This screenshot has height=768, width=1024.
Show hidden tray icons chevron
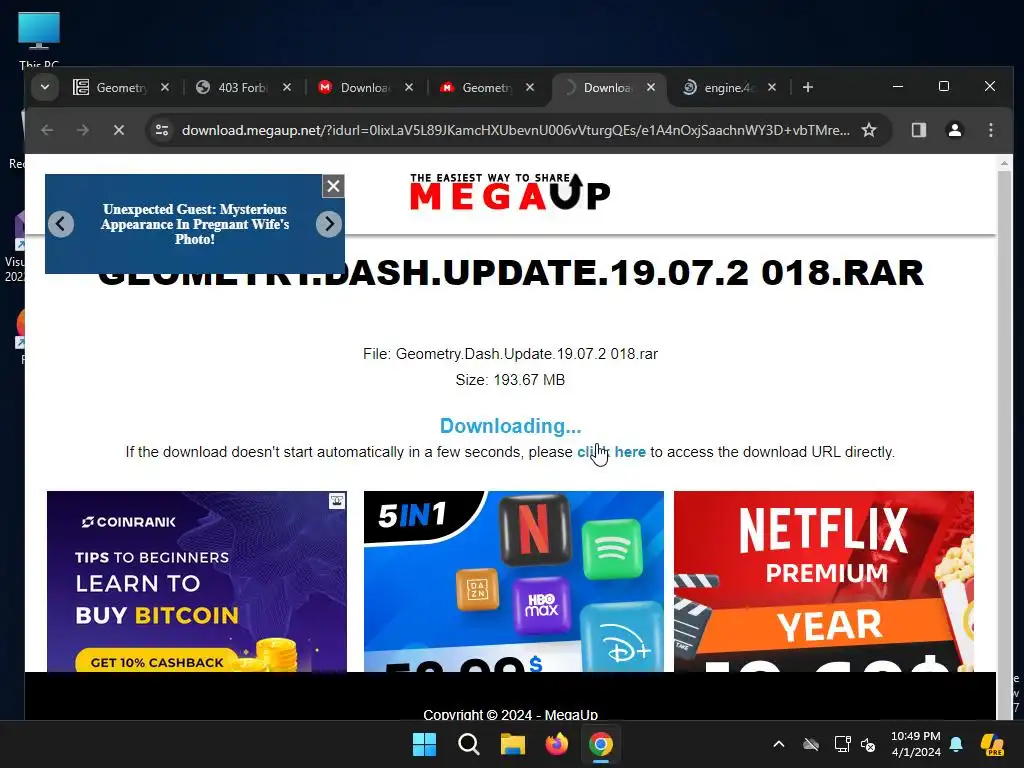(x=778, y=744)
